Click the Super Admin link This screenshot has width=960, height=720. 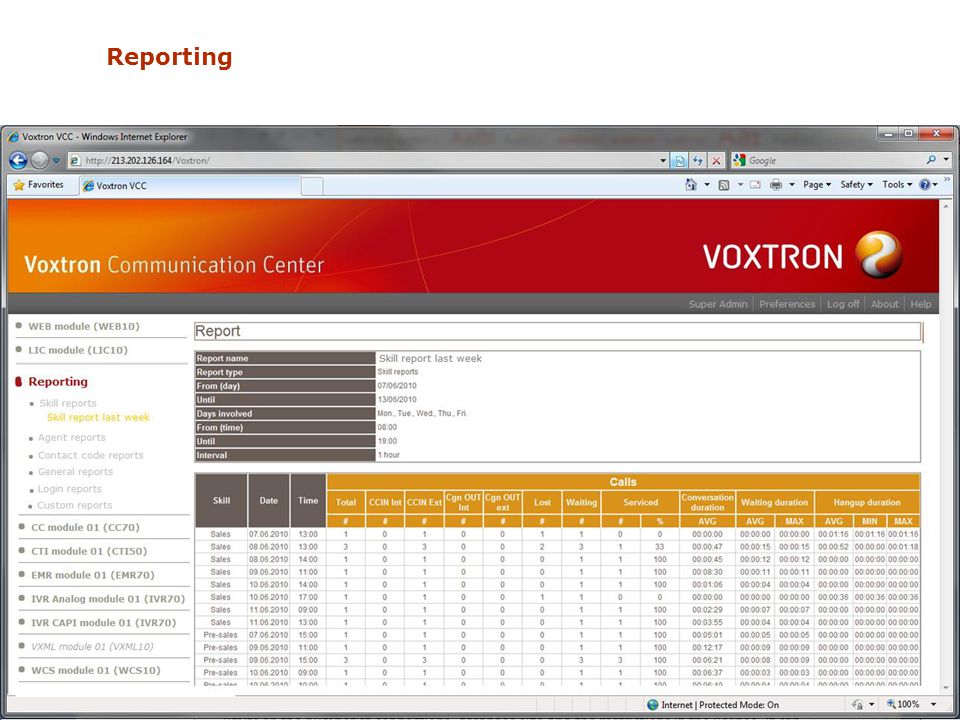point(718,304)
